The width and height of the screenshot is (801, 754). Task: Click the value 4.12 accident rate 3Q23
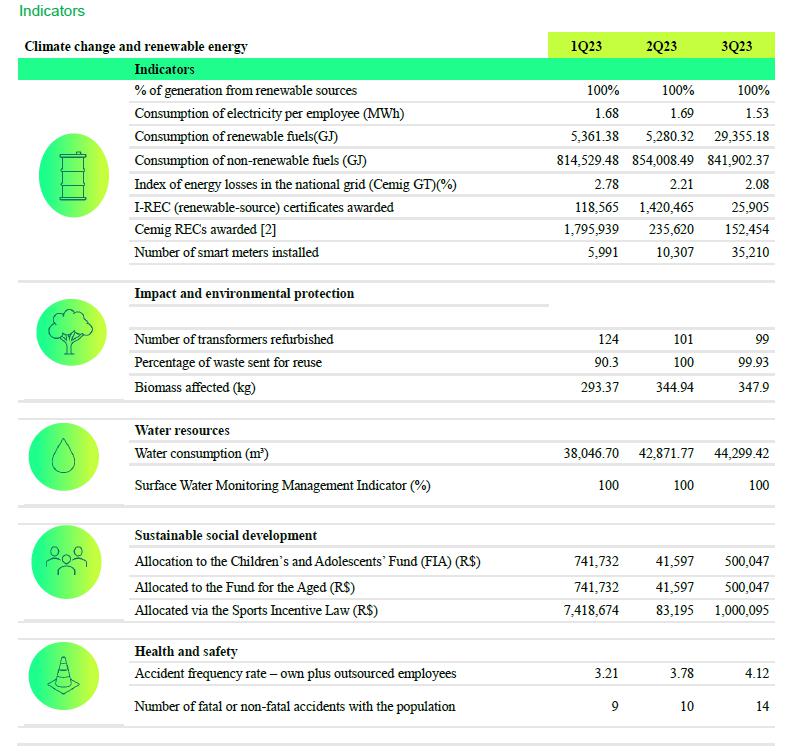point(757,674)
